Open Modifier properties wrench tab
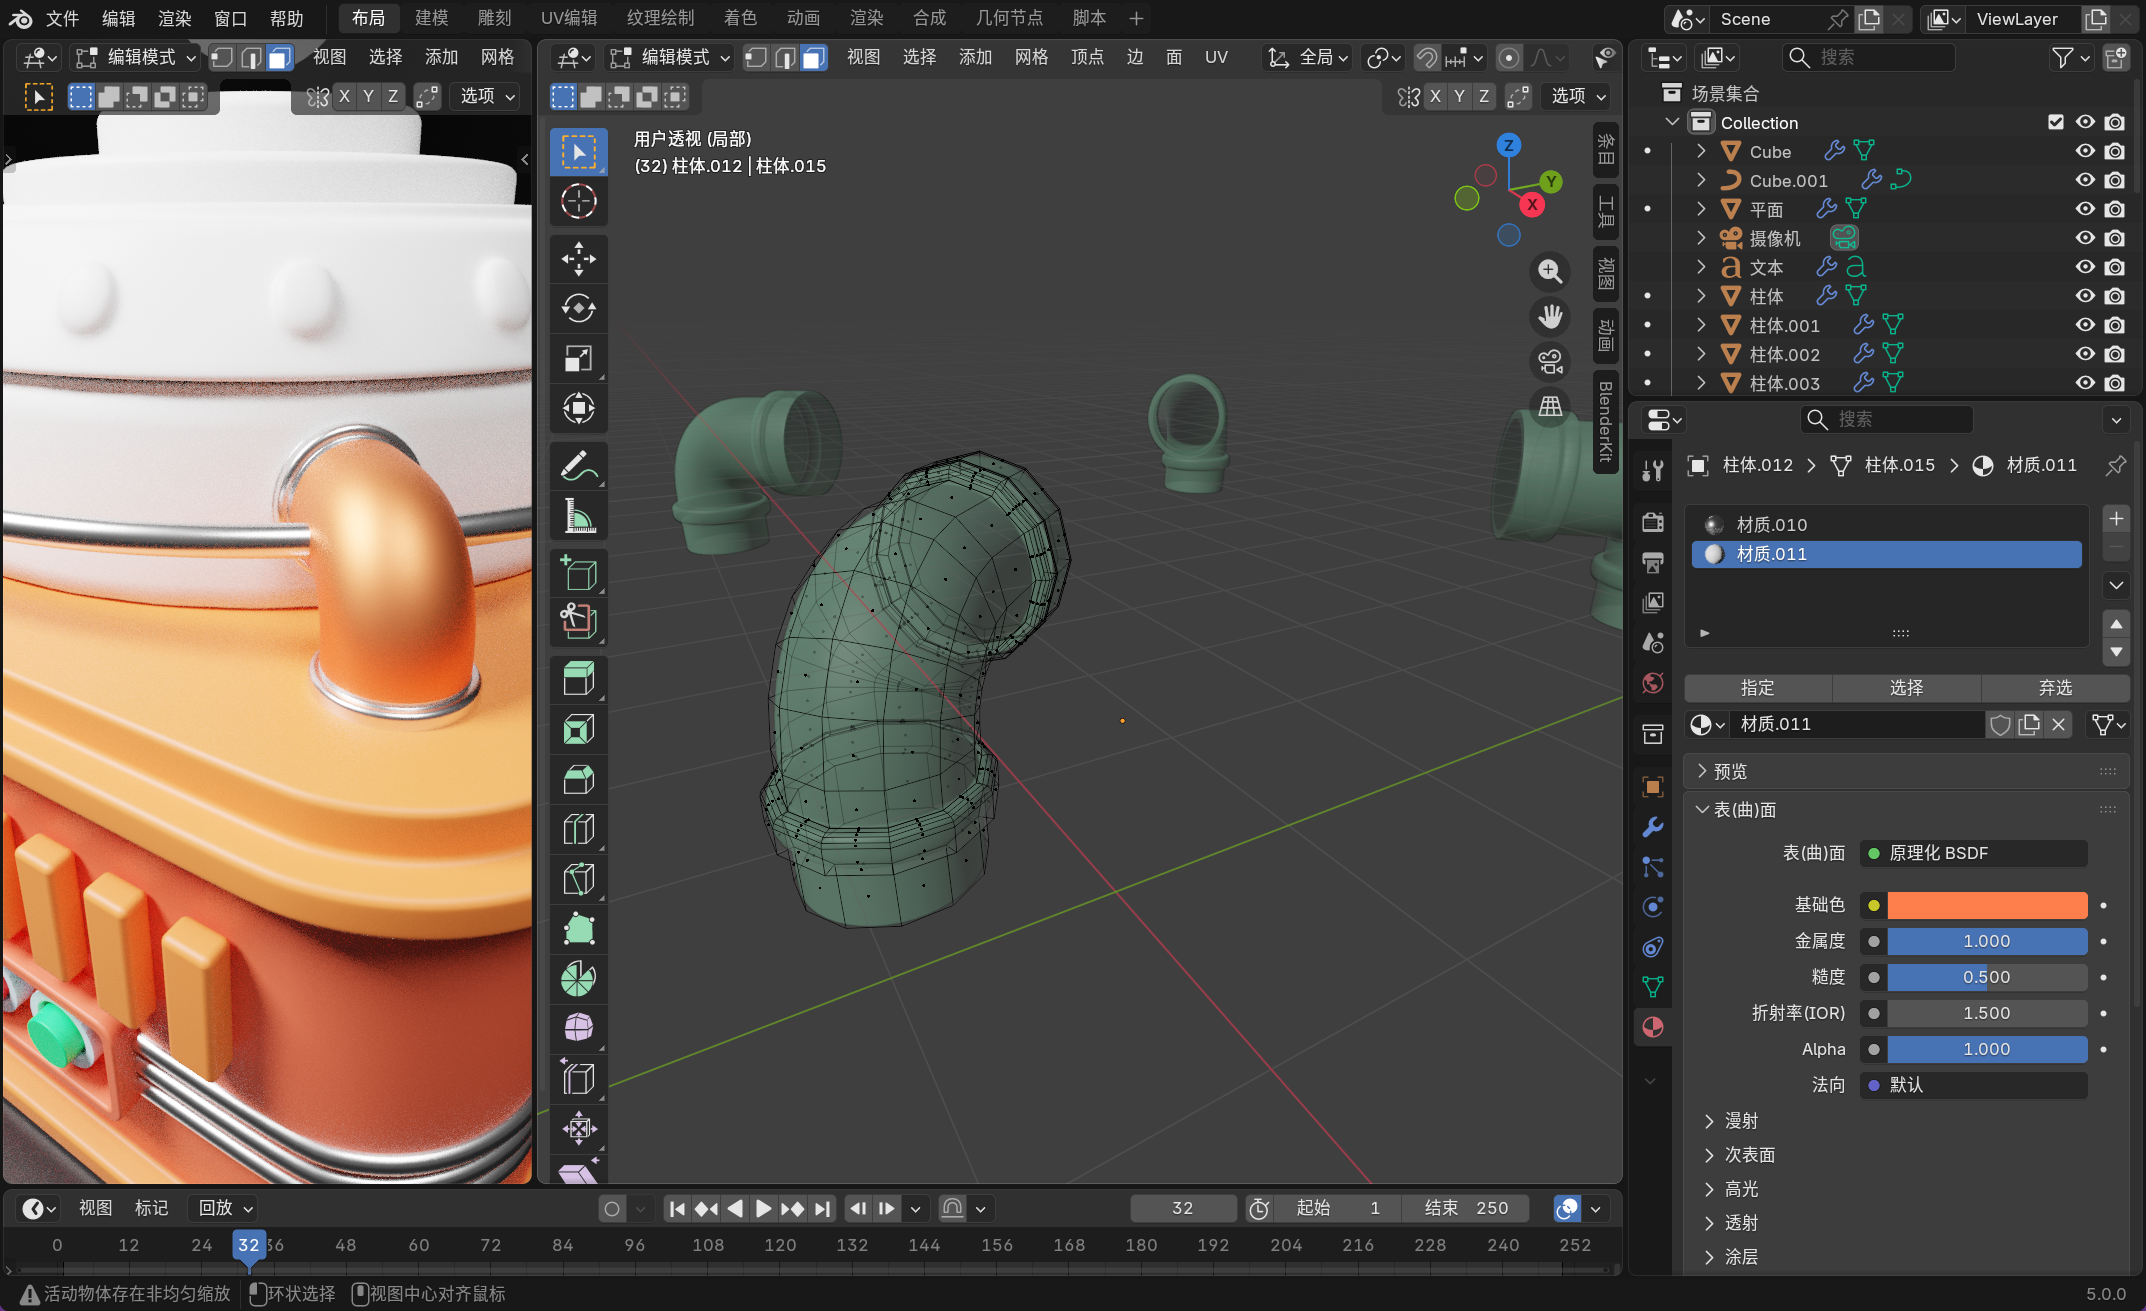2146x1311 pixels. click(1653, 827)
